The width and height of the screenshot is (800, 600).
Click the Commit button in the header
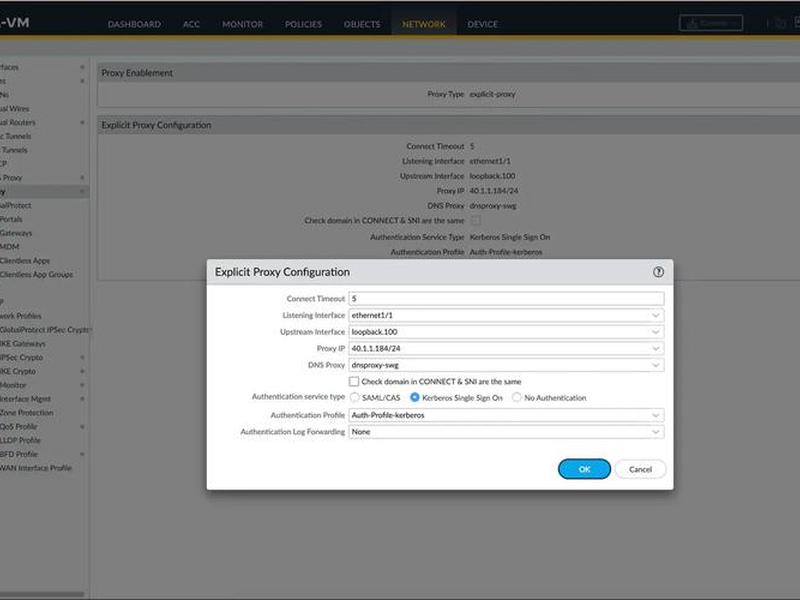pyautogui.click(x=711, y=23)
